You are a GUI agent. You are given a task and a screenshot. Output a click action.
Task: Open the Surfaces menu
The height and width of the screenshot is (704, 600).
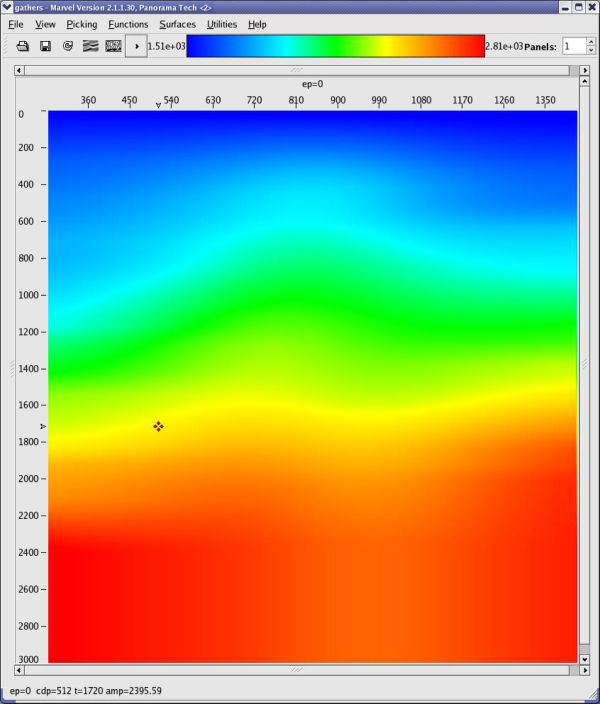tap(177, 24)
